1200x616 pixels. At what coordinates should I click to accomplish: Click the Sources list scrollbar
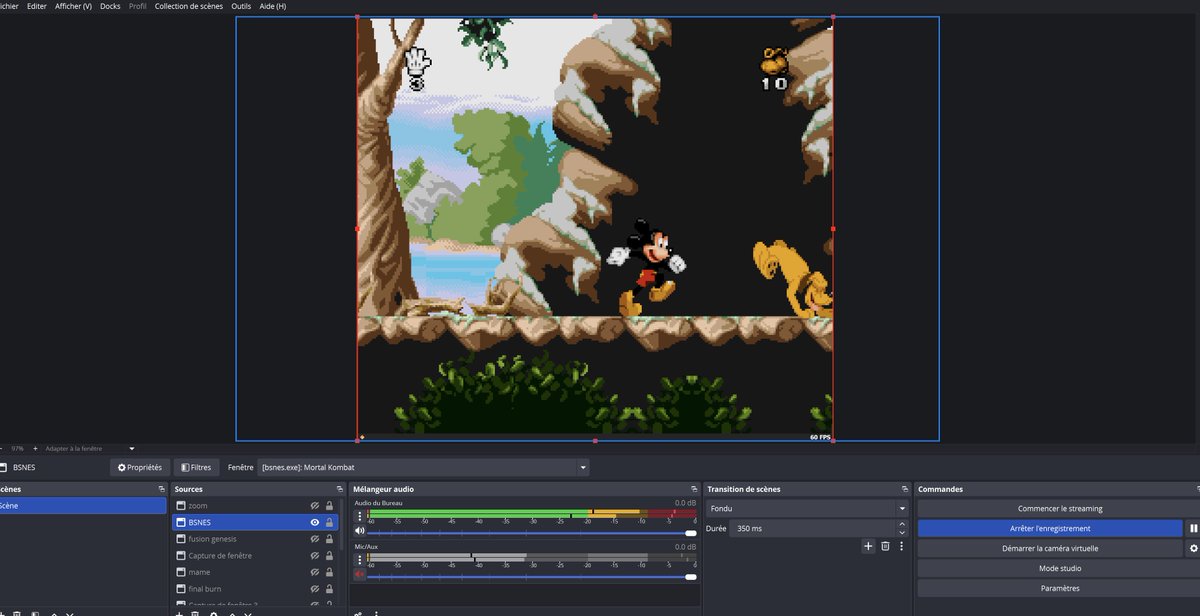(342, 525)
